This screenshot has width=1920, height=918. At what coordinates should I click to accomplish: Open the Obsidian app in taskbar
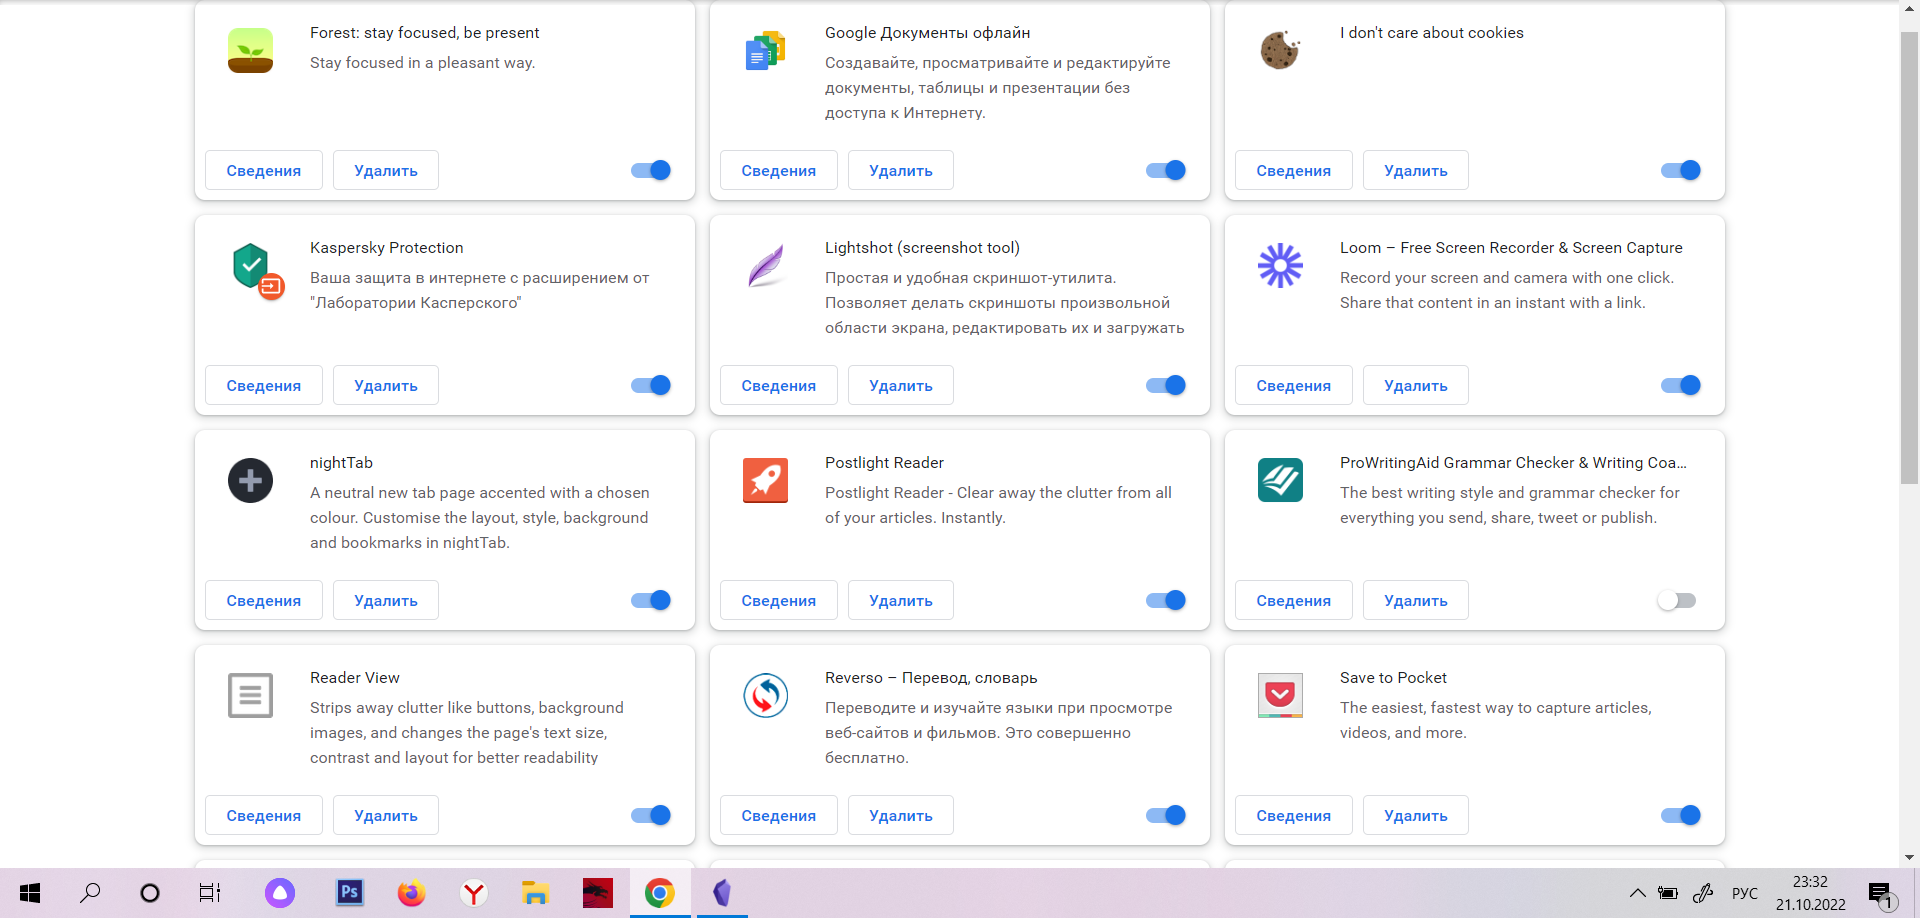pyautogui.click(x=722, y=893)
